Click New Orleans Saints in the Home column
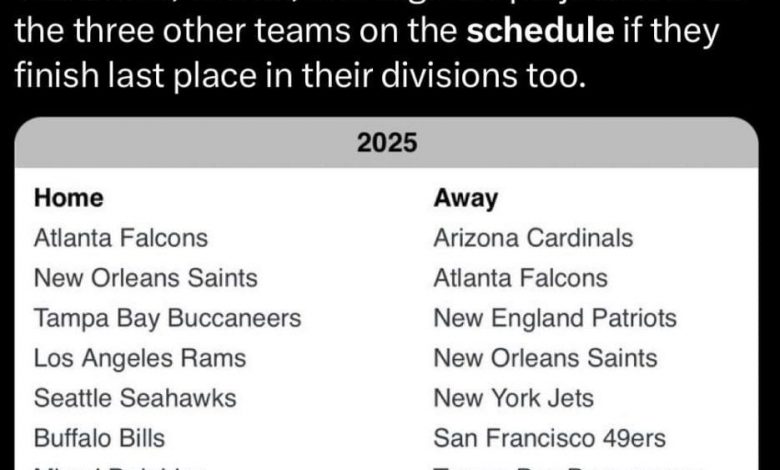The height and width of the screenshot is (470, 780). [x=145, y=278]
